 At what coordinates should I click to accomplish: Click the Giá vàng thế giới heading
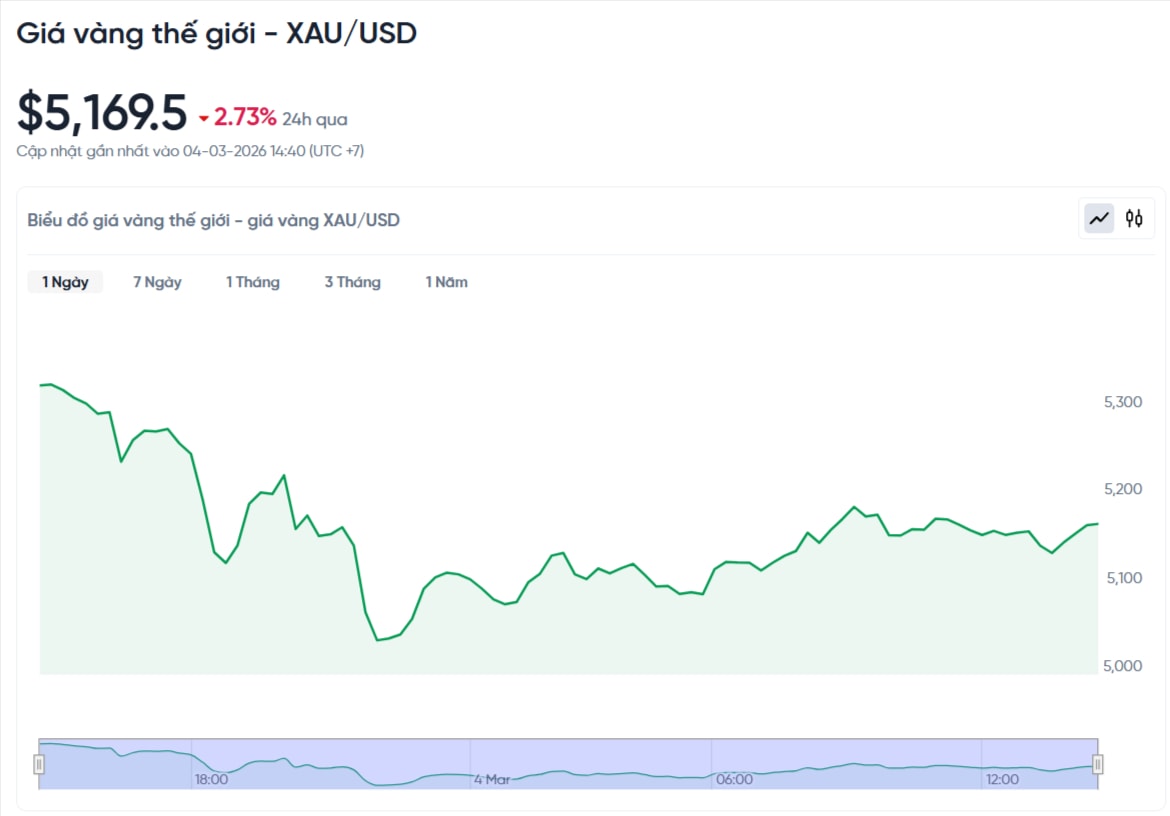[x=216, y=33]
